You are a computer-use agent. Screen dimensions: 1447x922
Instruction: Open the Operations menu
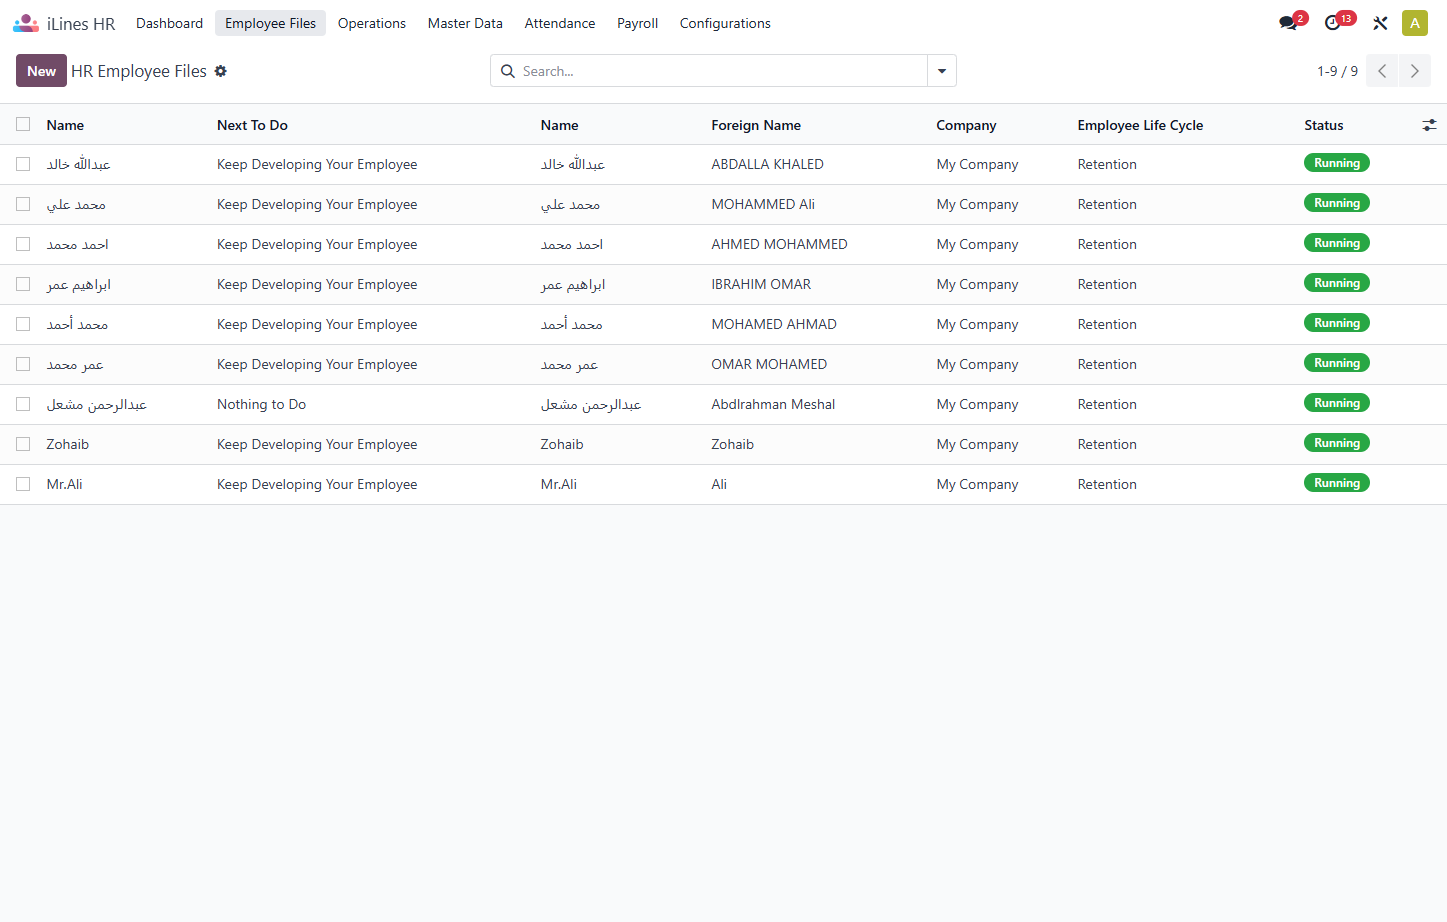(x=372, y=23)
